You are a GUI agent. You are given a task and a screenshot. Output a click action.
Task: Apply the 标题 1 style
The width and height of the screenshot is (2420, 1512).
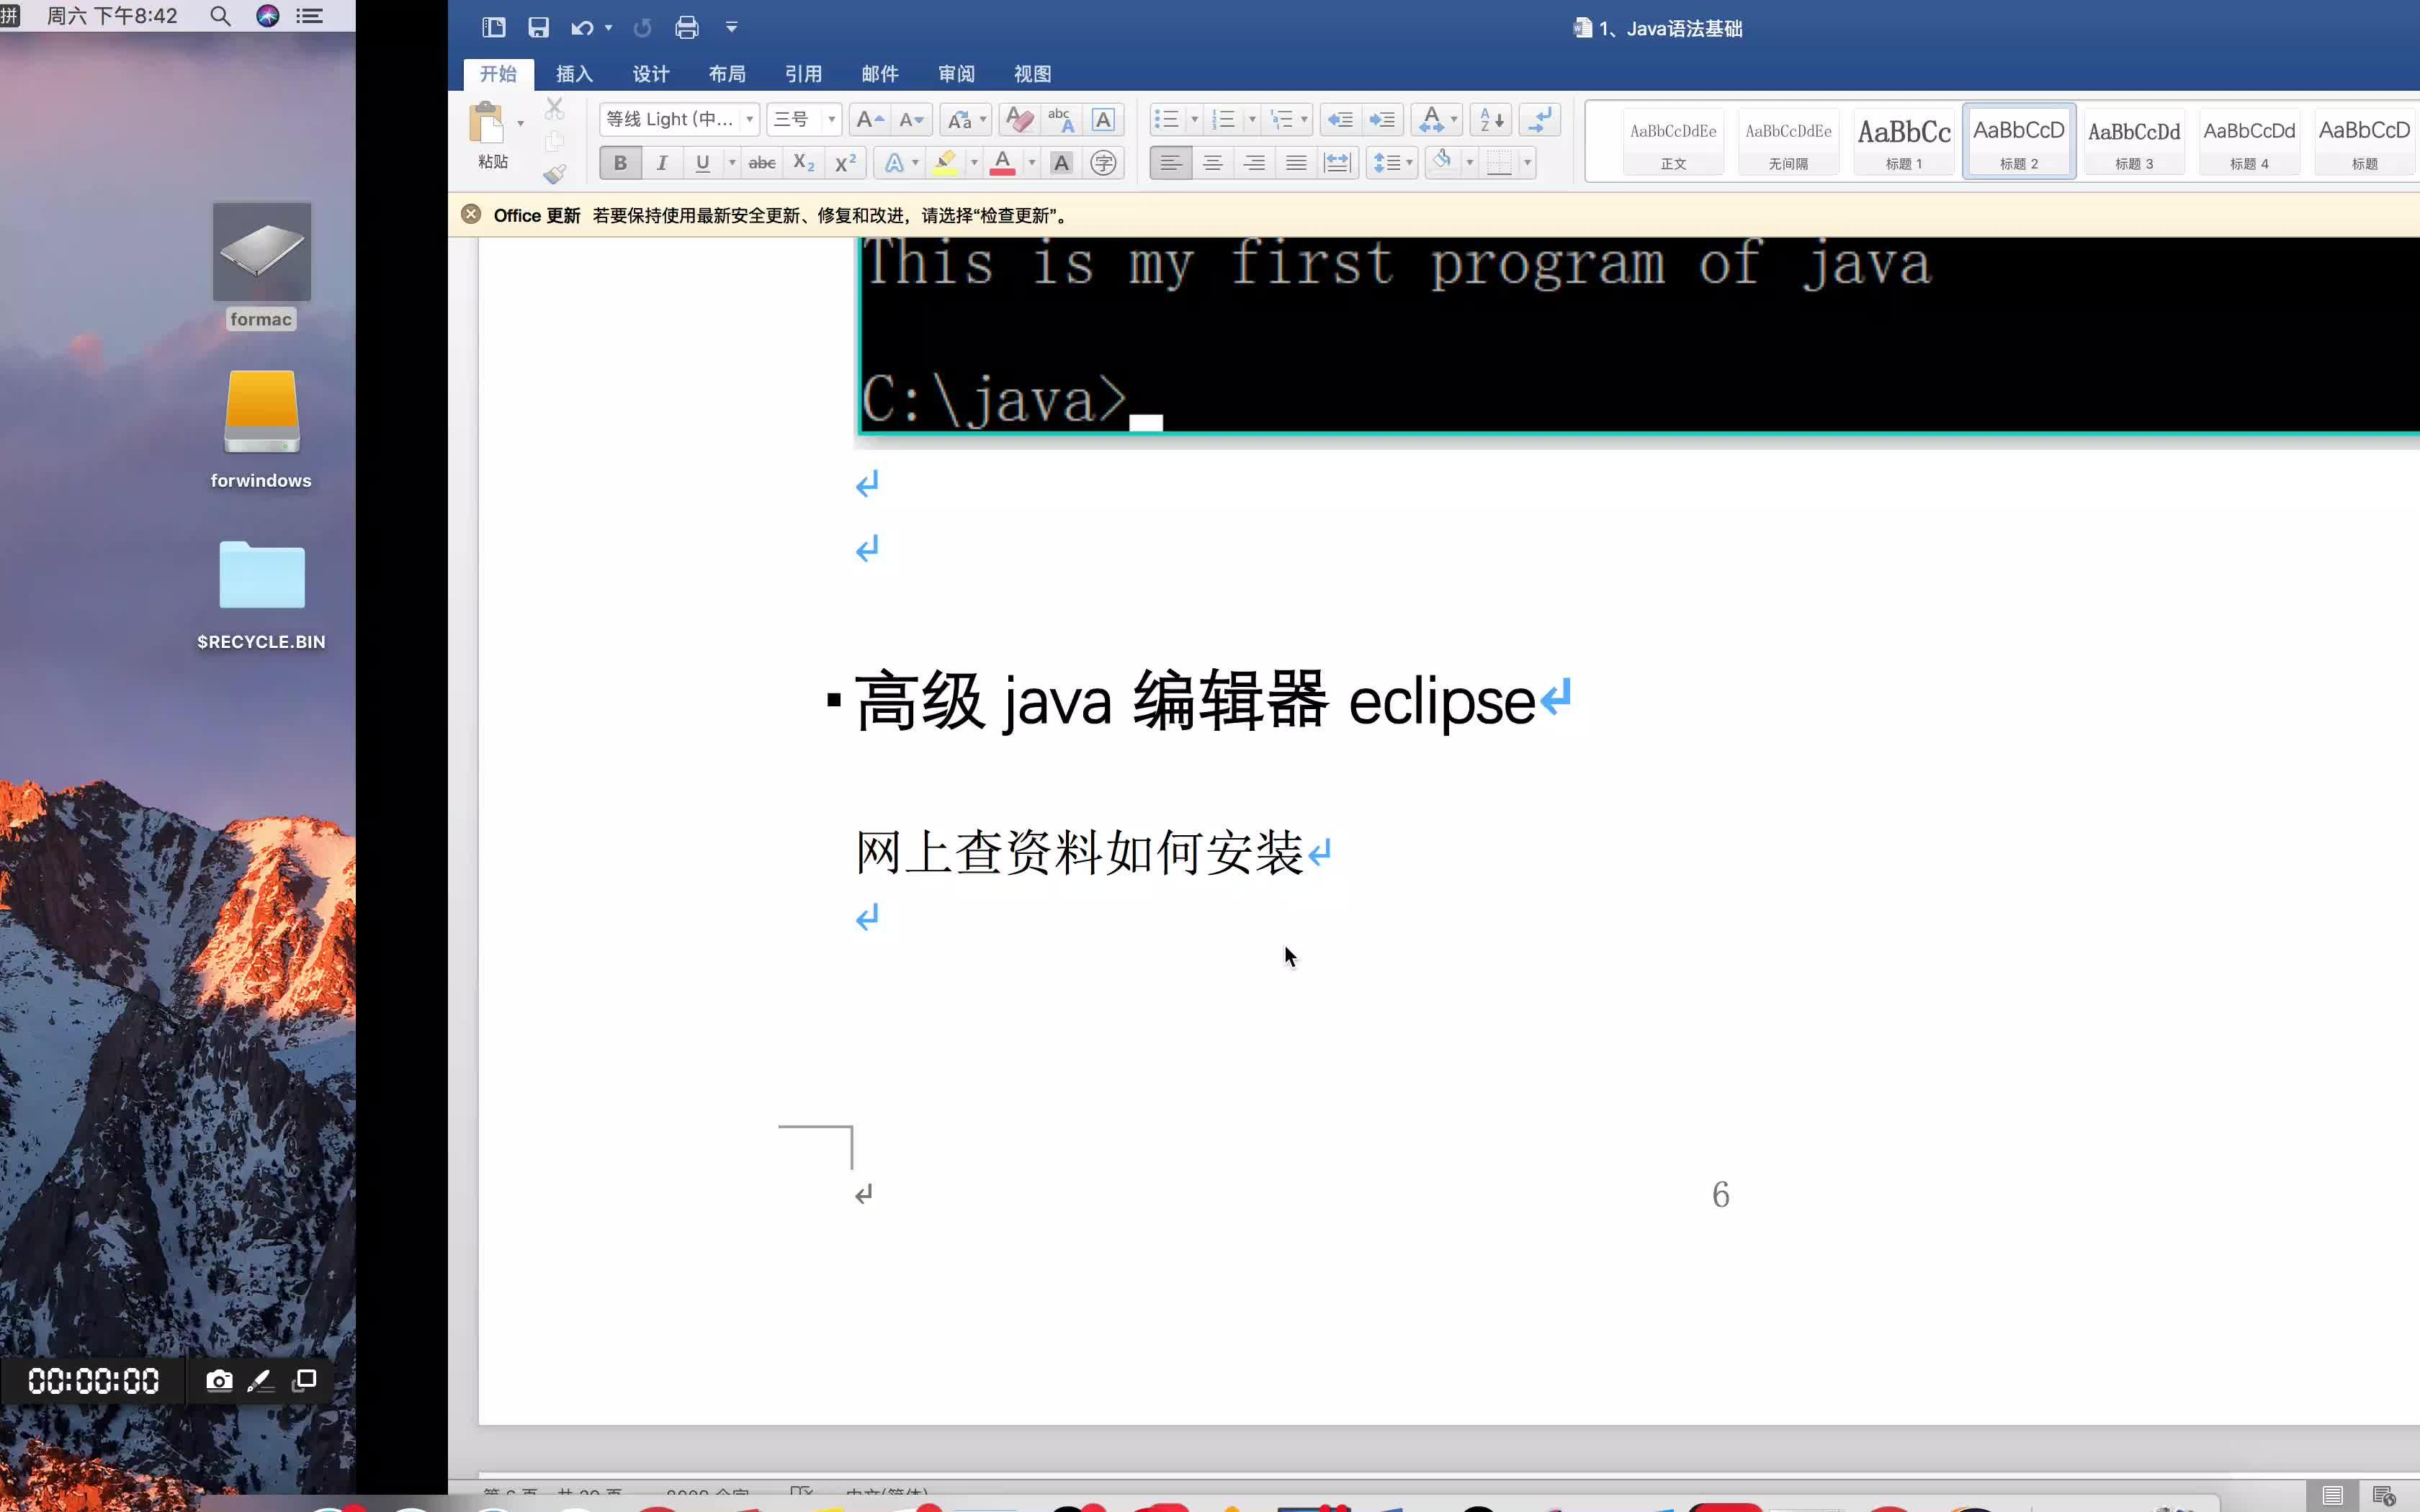[1904, 142]
